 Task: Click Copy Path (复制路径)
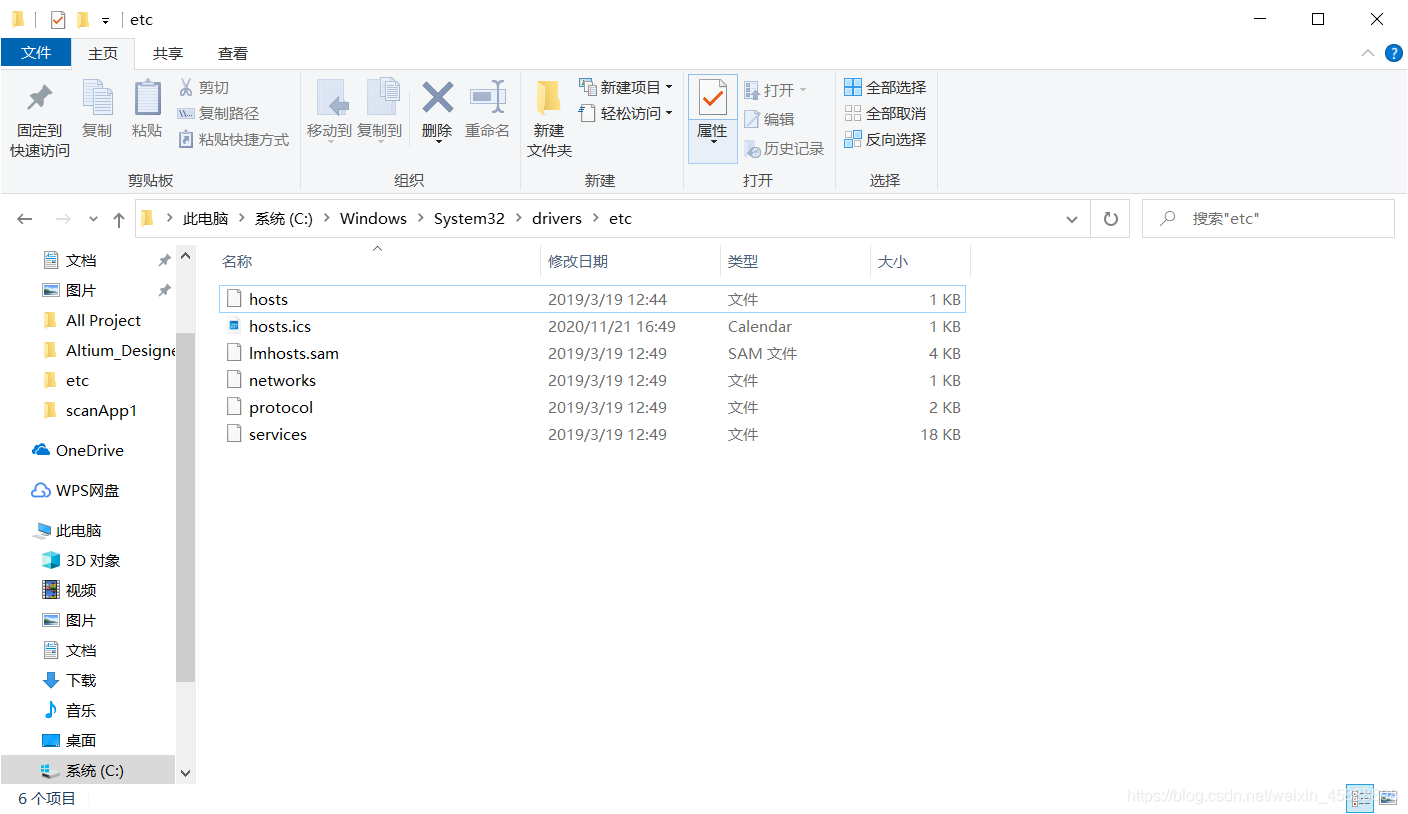[x=218, y=114]
